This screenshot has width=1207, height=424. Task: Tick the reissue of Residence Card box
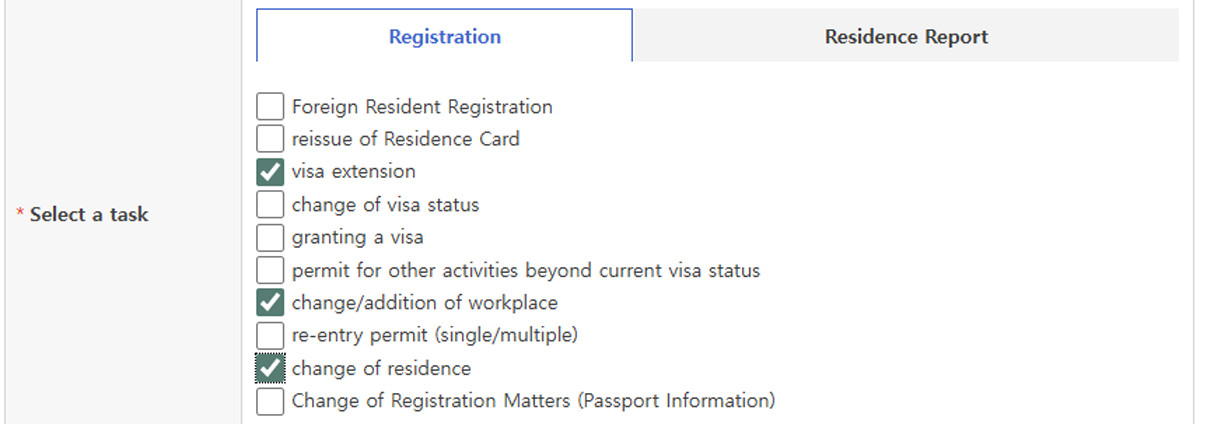pyautogui.click(x=270, y=138)
